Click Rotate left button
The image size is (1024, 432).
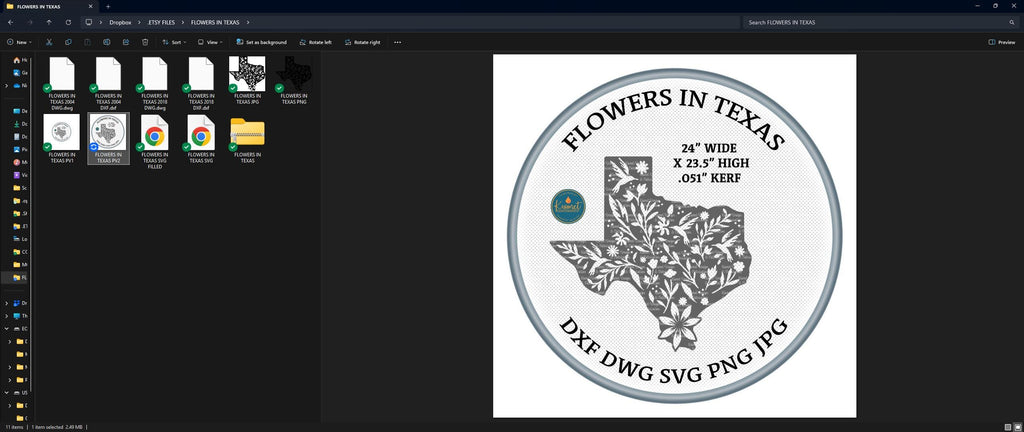315,42
